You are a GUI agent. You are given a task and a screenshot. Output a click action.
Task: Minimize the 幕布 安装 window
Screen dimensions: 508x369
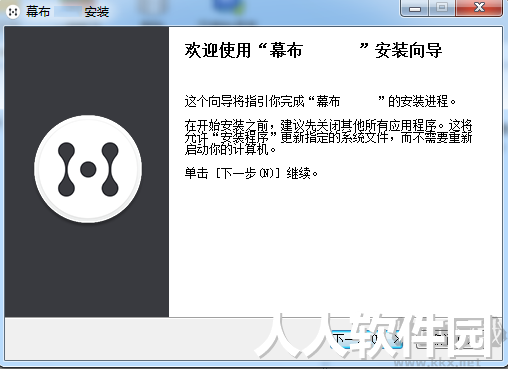coord(415,8)
